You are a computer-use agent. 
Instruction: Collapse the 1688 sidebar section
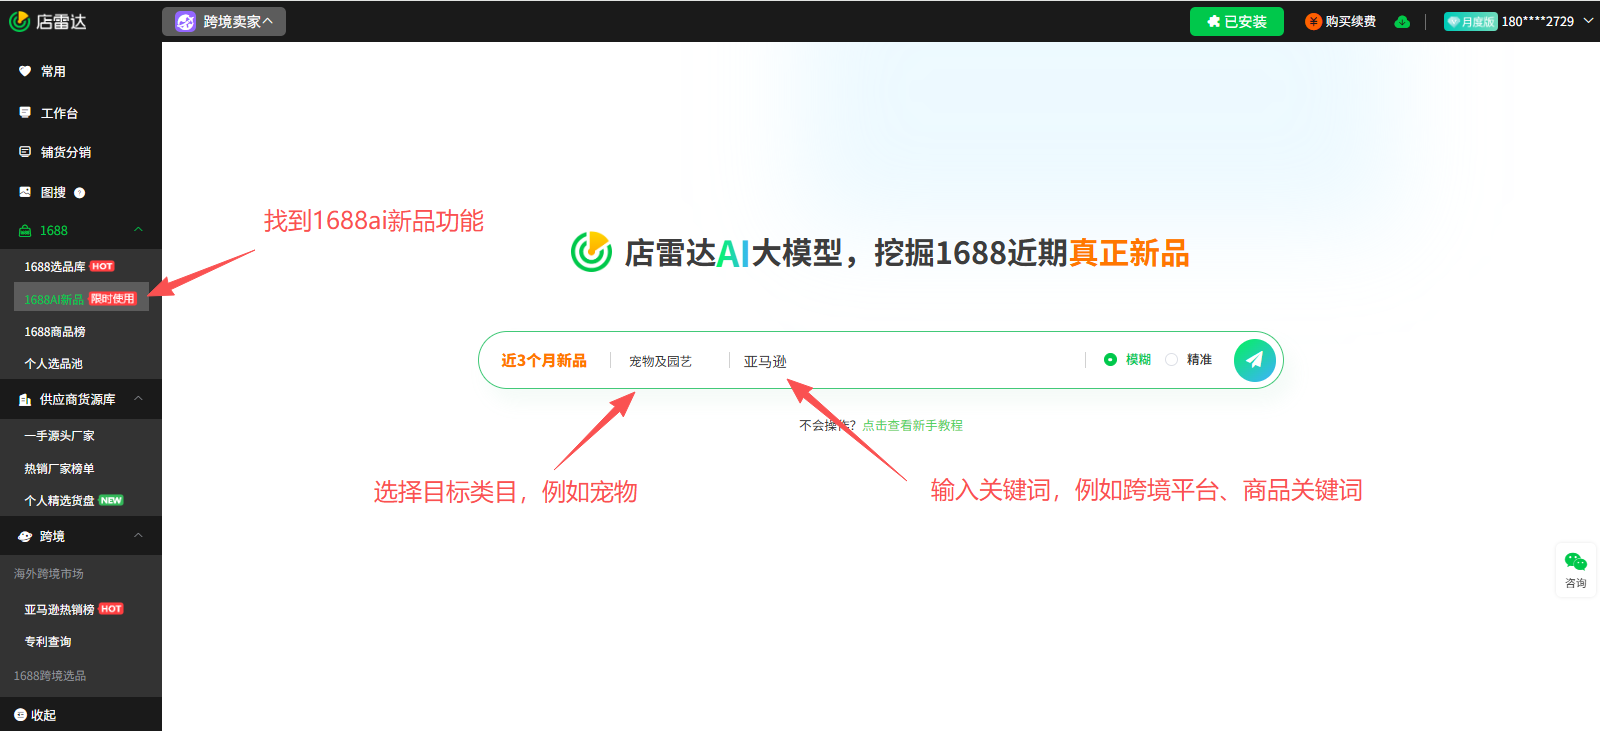click(138, 230)
